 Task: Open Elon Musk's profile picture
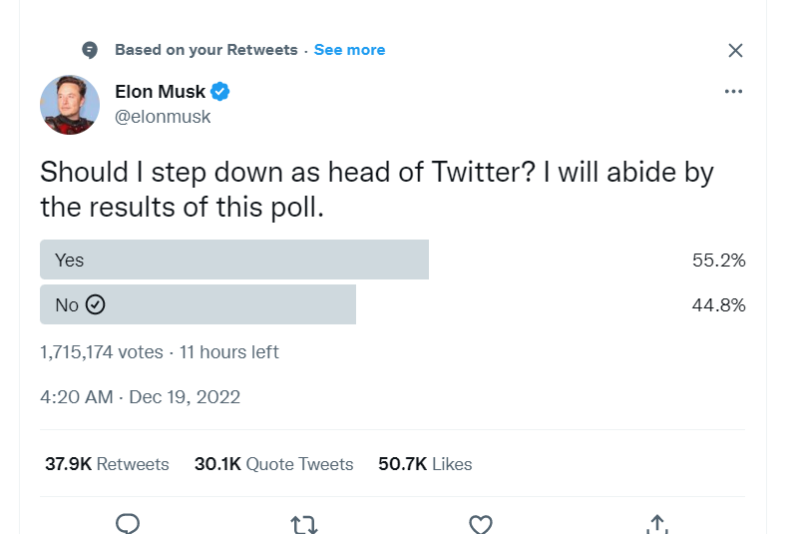pos(70,105)
